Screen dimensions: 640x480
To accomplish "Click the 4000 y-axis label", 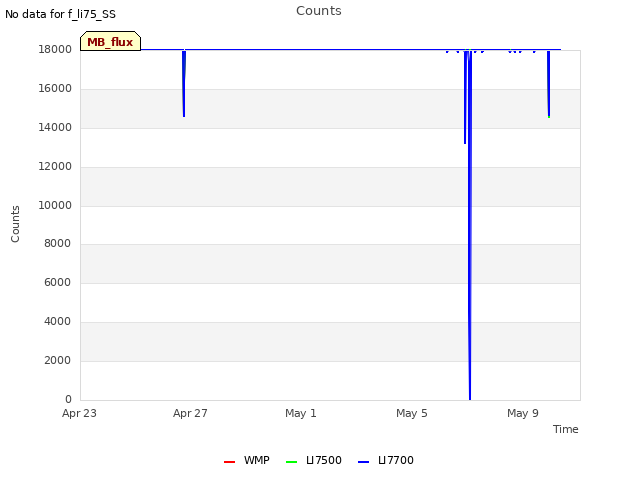I will pyautogui.click(x=57, y=322).
